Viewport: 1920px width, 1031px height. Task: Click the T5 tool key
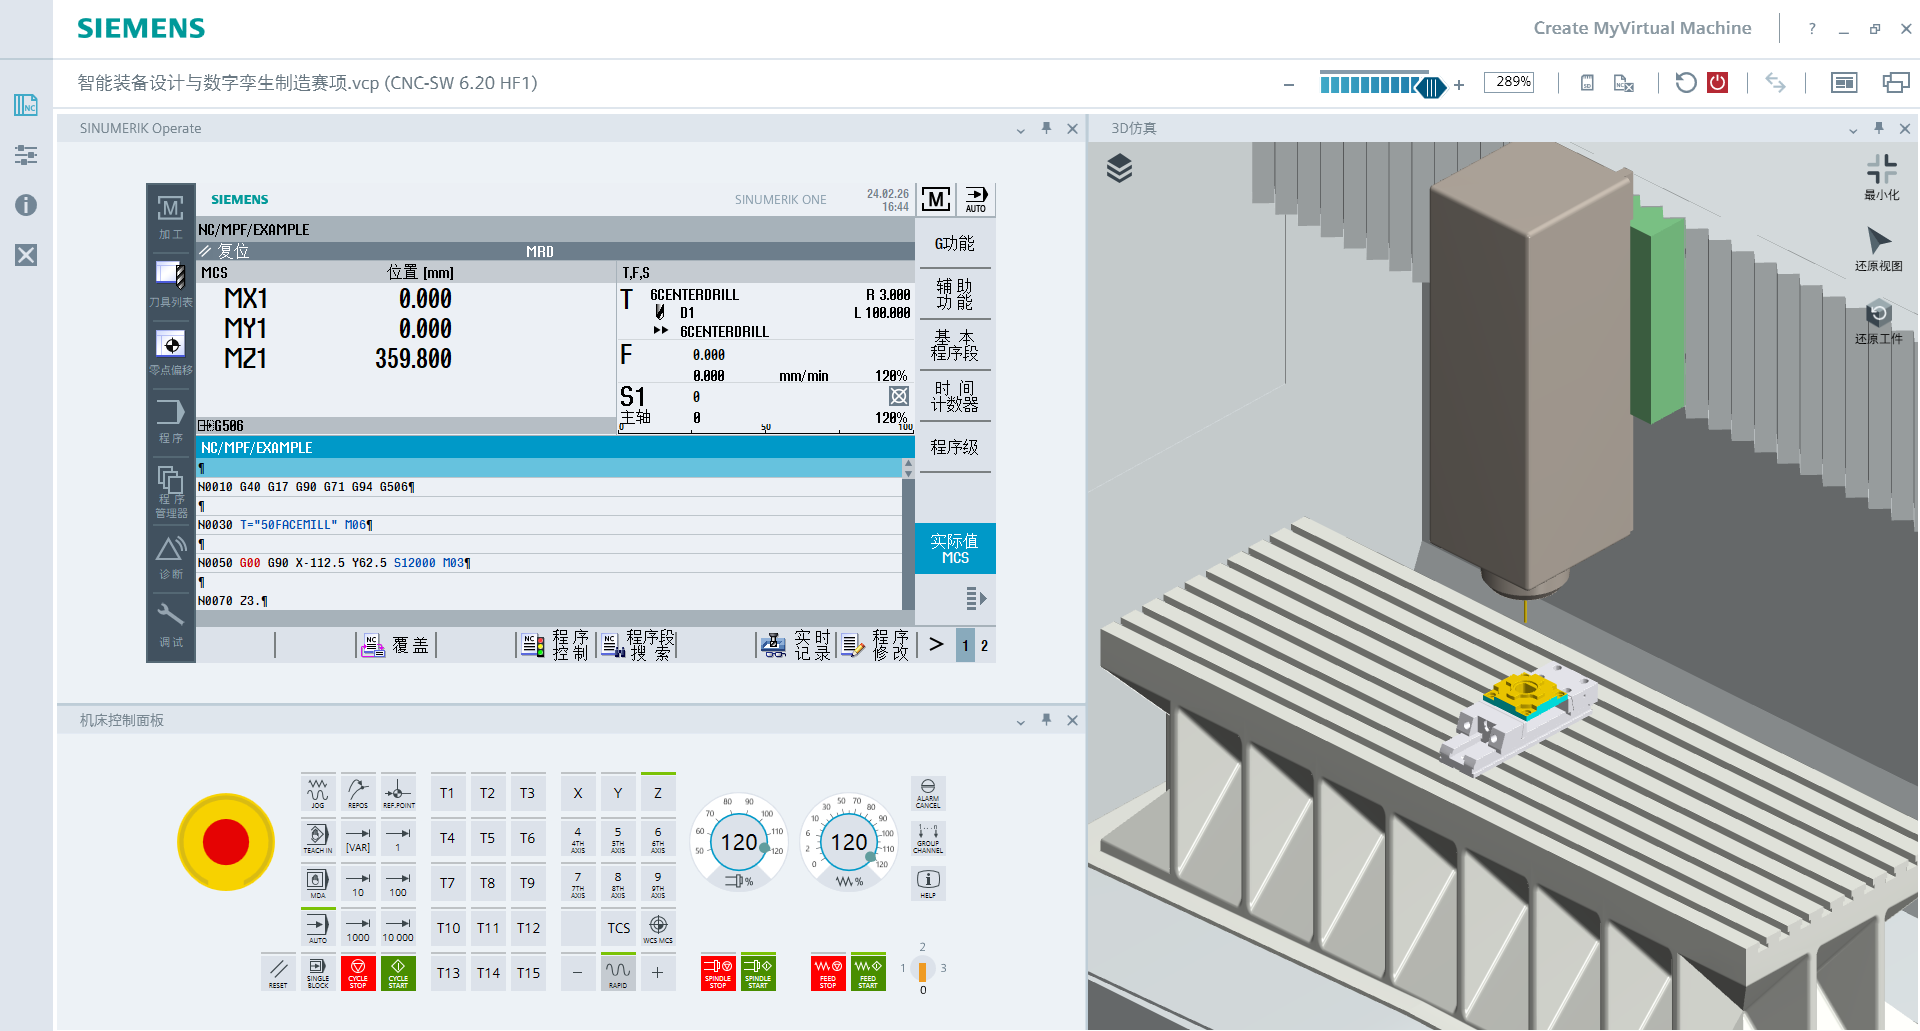coord(487,838)
